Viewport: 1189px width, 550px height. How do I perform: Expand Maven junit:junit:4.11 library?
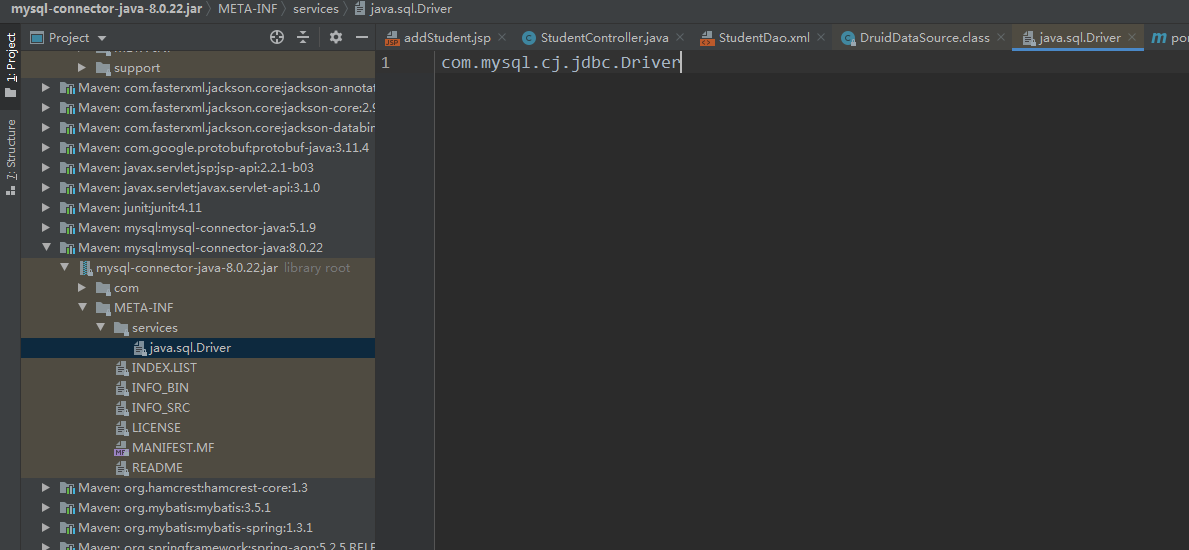pos(46,207)
